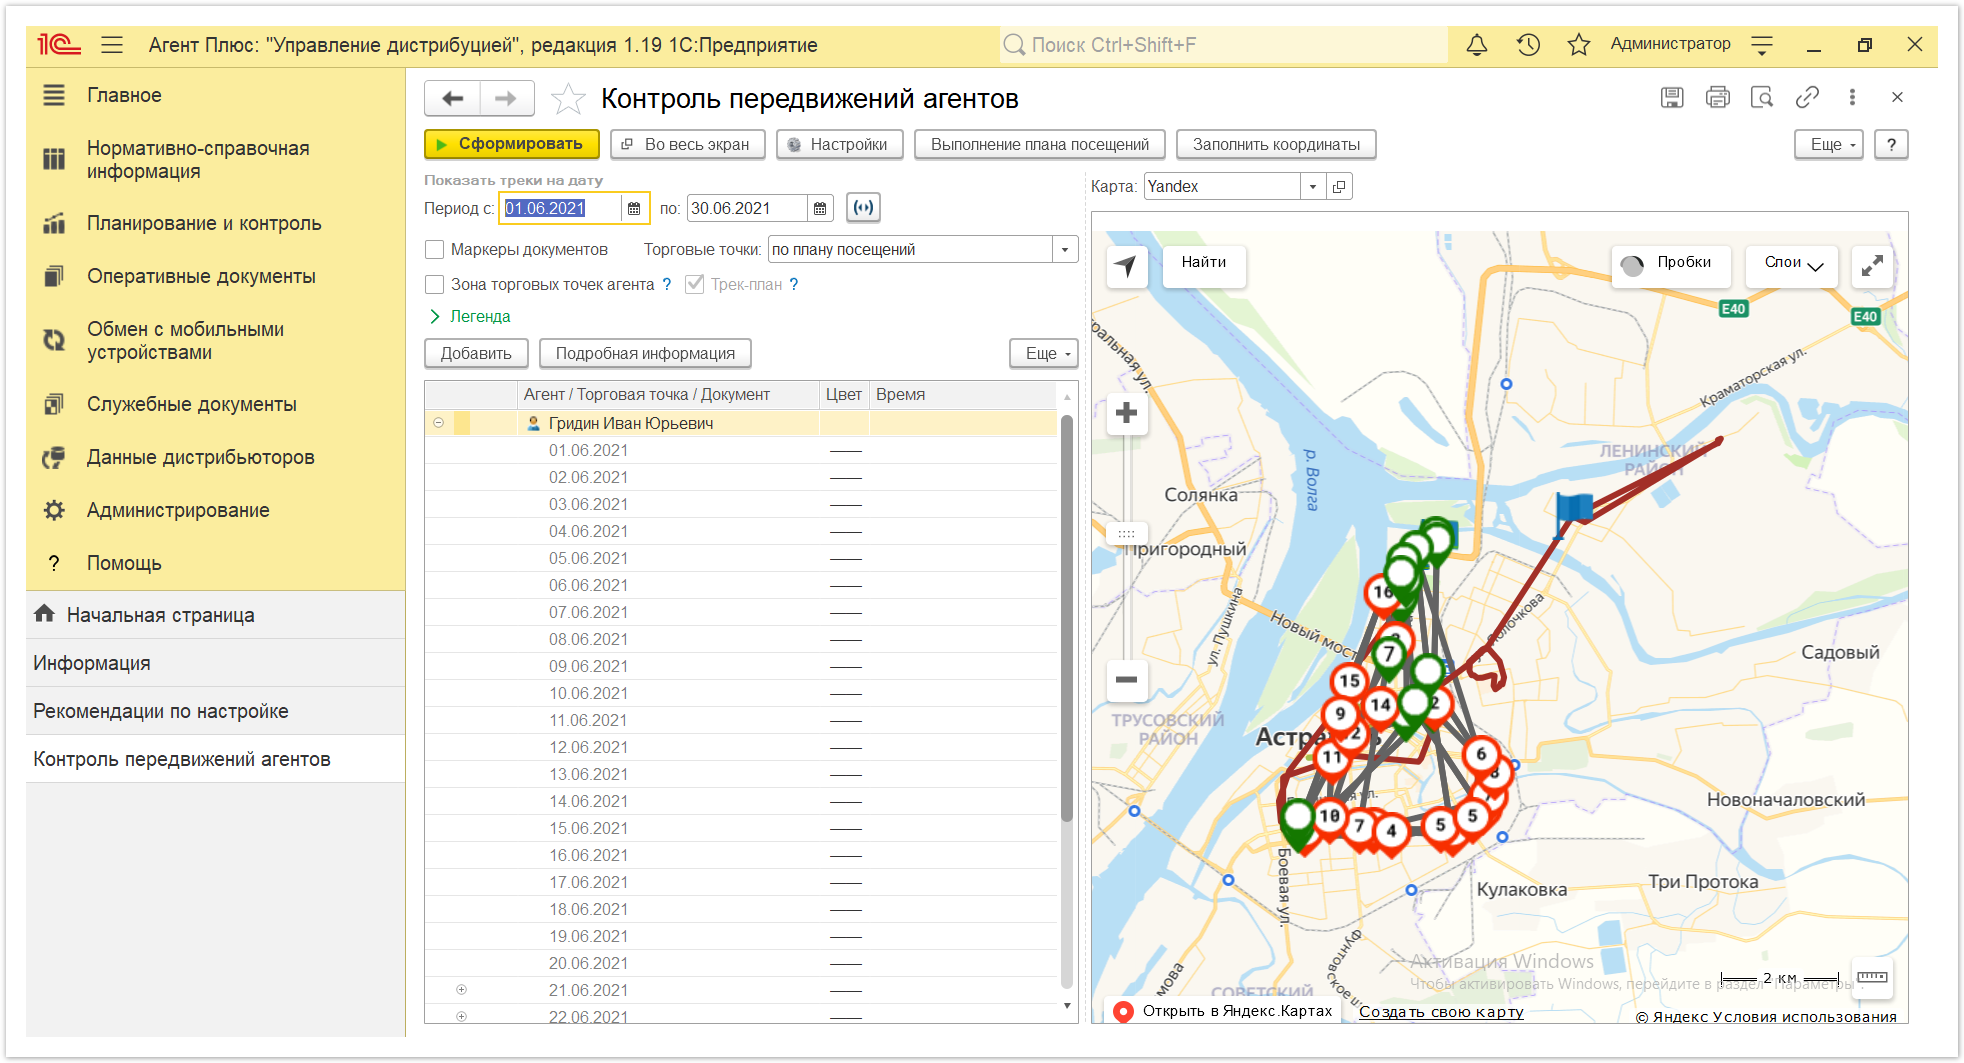1964x1063 pixels.
Task: Expand the 22.06.2021 row
Action: pos(461,1016)
